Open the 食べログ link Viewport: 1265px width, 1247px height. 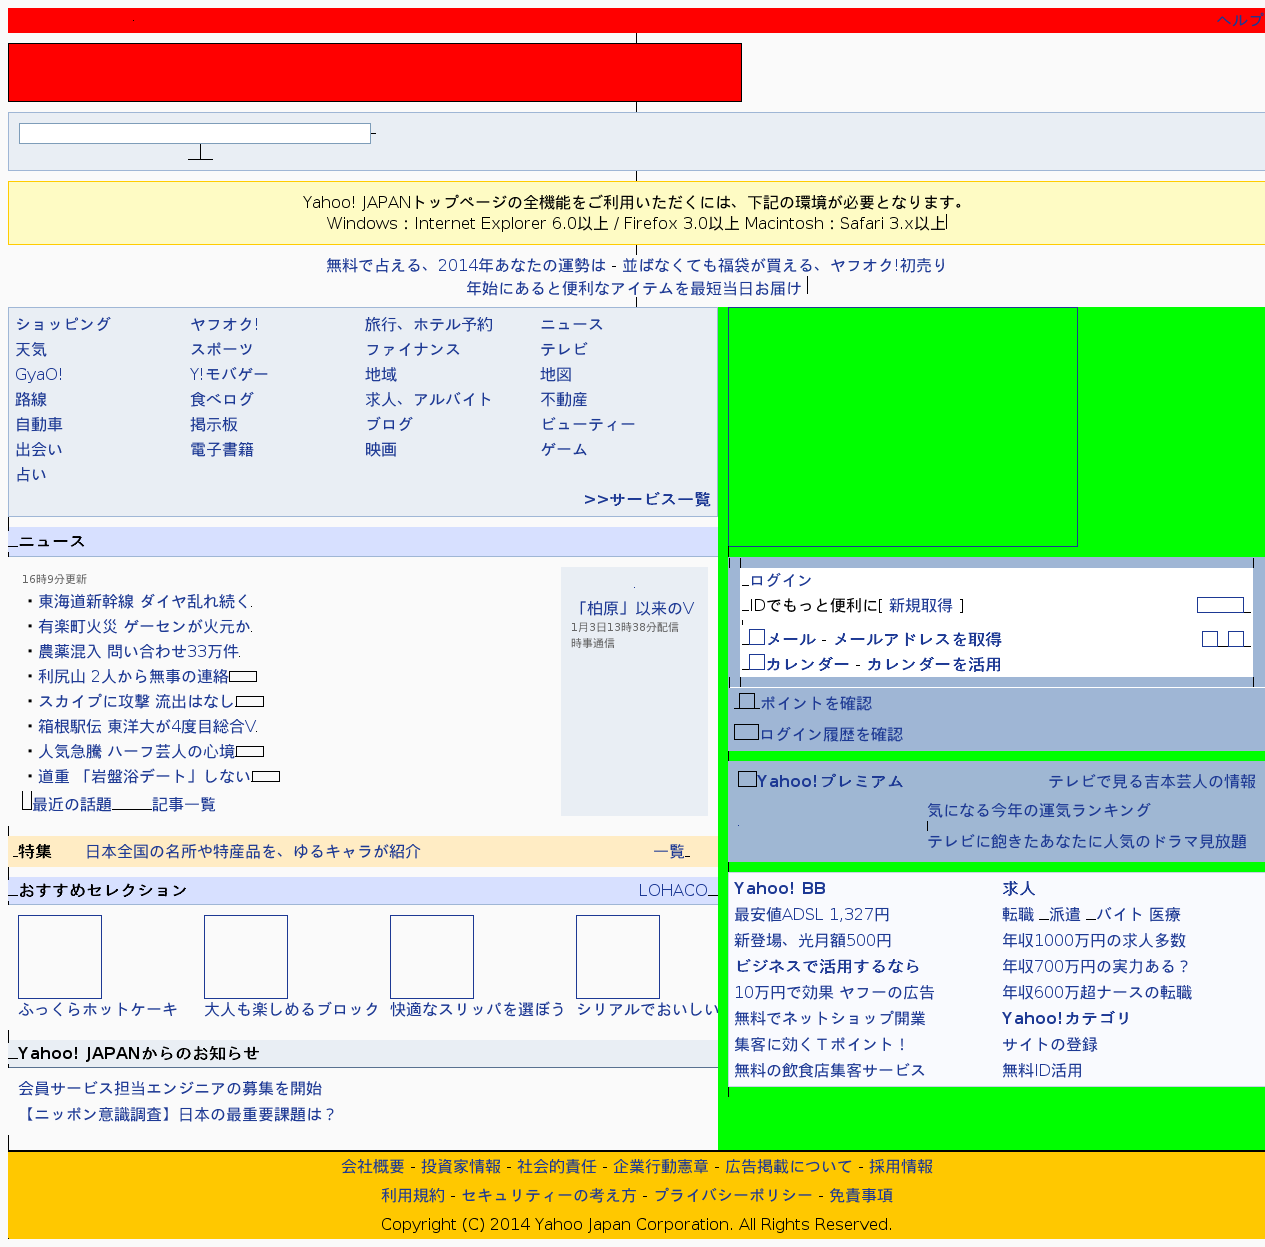[x=222, y=399]
